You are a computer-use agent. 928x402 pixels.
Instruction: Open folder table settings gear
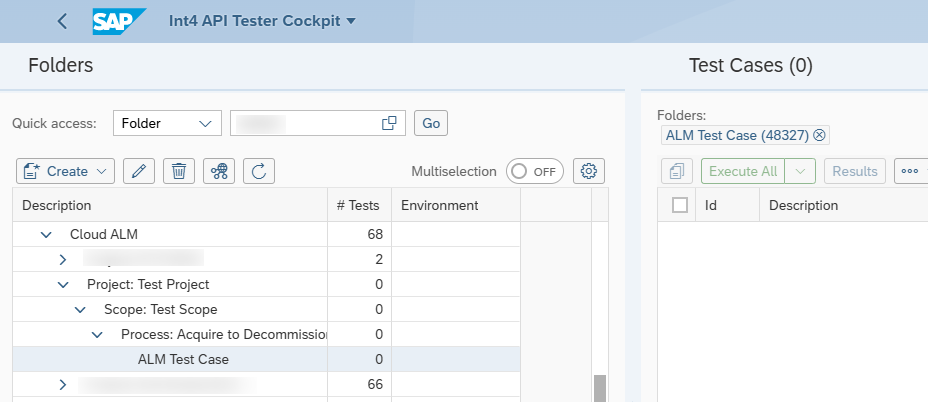tap(588, 171)
